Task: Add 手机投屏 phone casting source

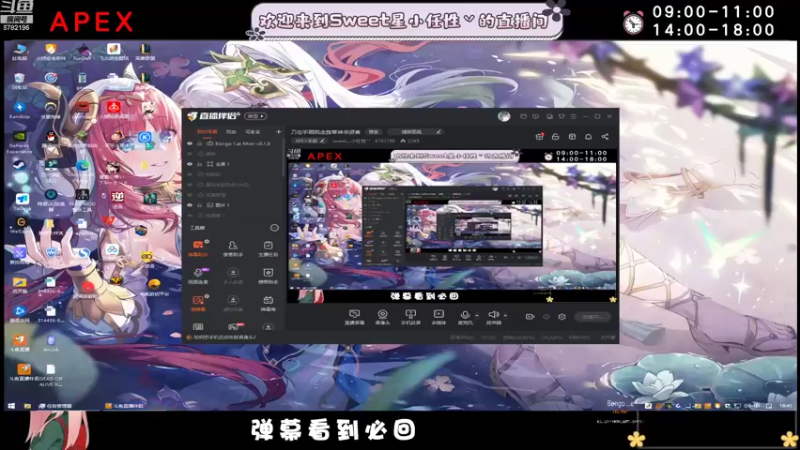Action: pos(410,317)
